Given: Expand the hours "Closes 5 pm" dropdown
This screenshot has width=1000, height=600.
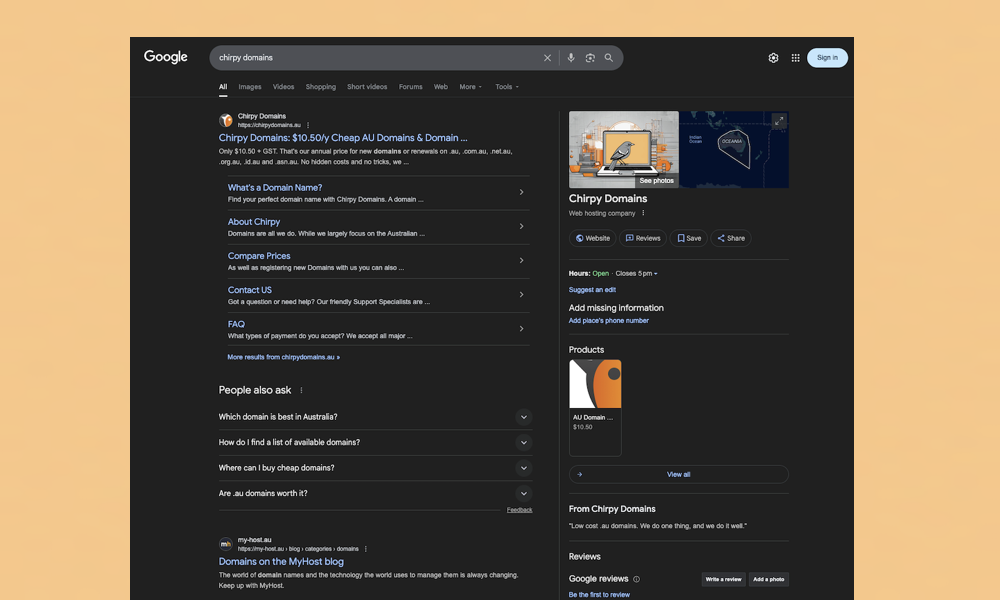Looking at the screenshot, I should click(x=637, y=273).
